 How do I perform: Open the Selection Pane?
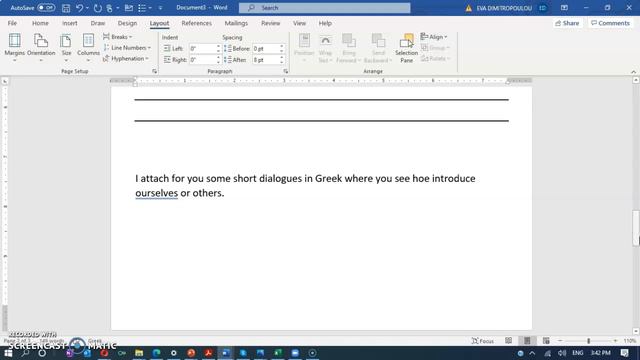(406, 48)
